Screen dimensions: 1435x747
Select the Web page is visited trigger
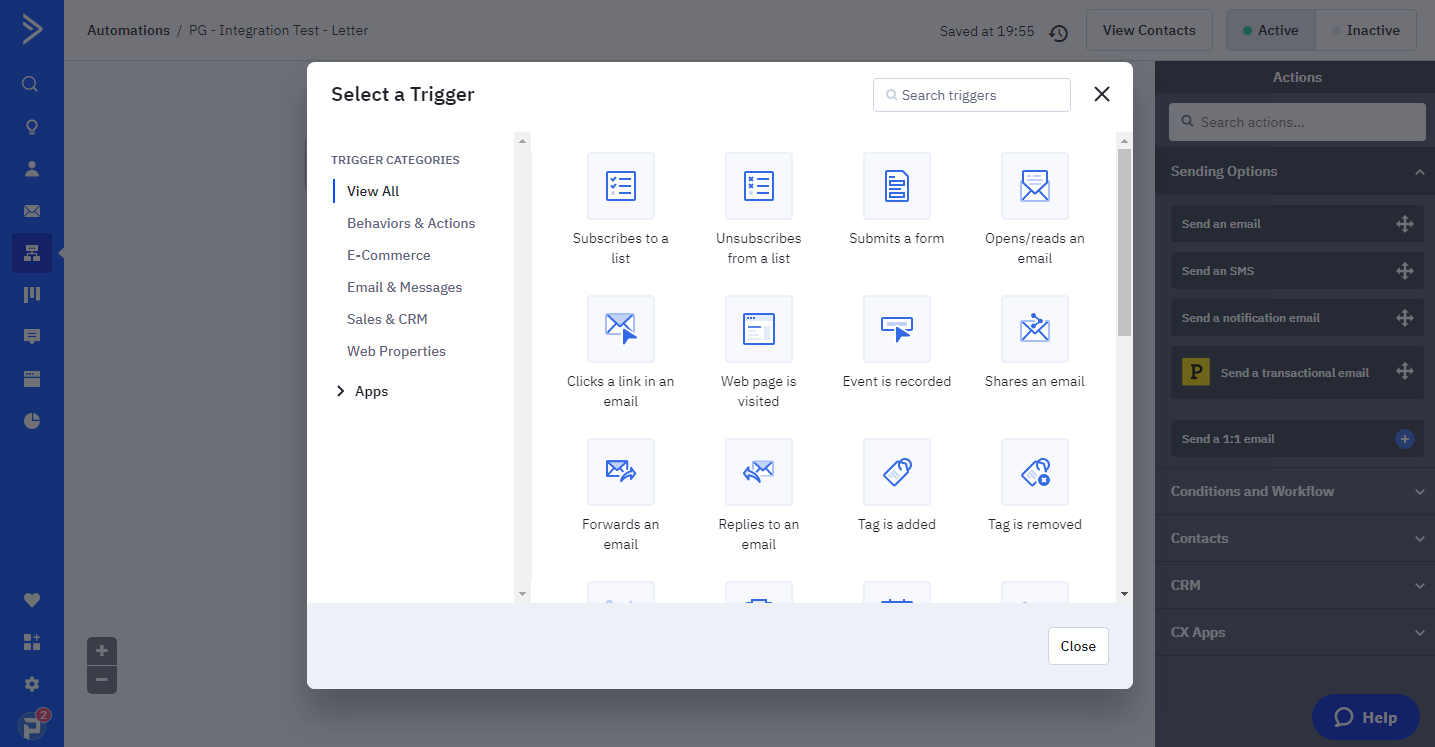coord(758,329)
